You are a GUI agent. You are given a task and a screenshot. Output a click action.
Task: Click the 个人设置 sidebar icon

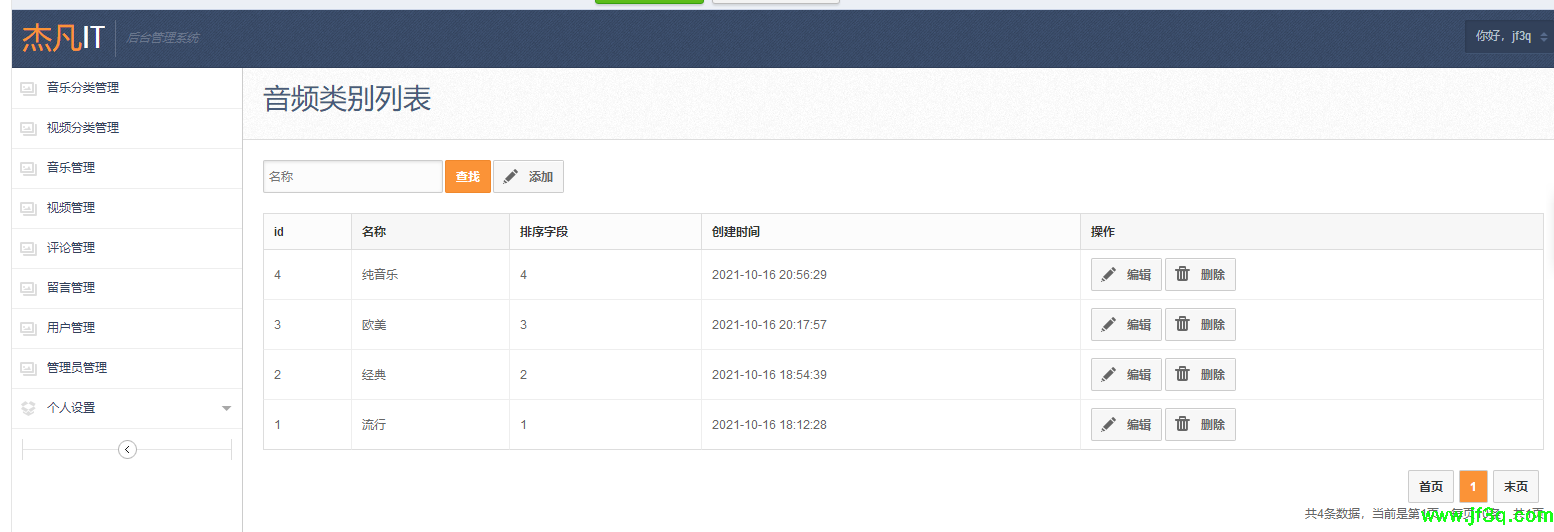[29, 408]
